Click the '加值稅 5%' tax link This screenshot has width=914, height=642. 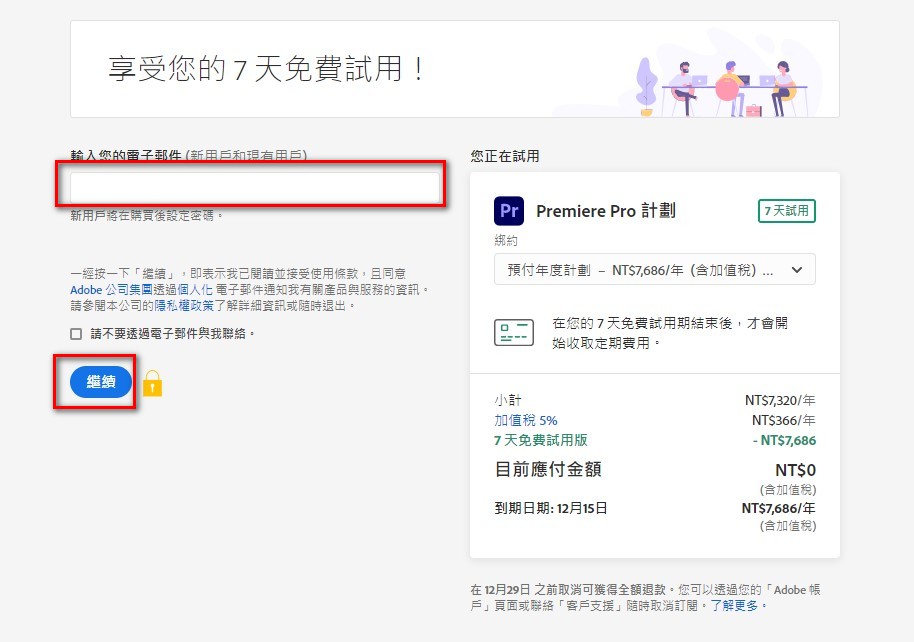tap(525, 421)
